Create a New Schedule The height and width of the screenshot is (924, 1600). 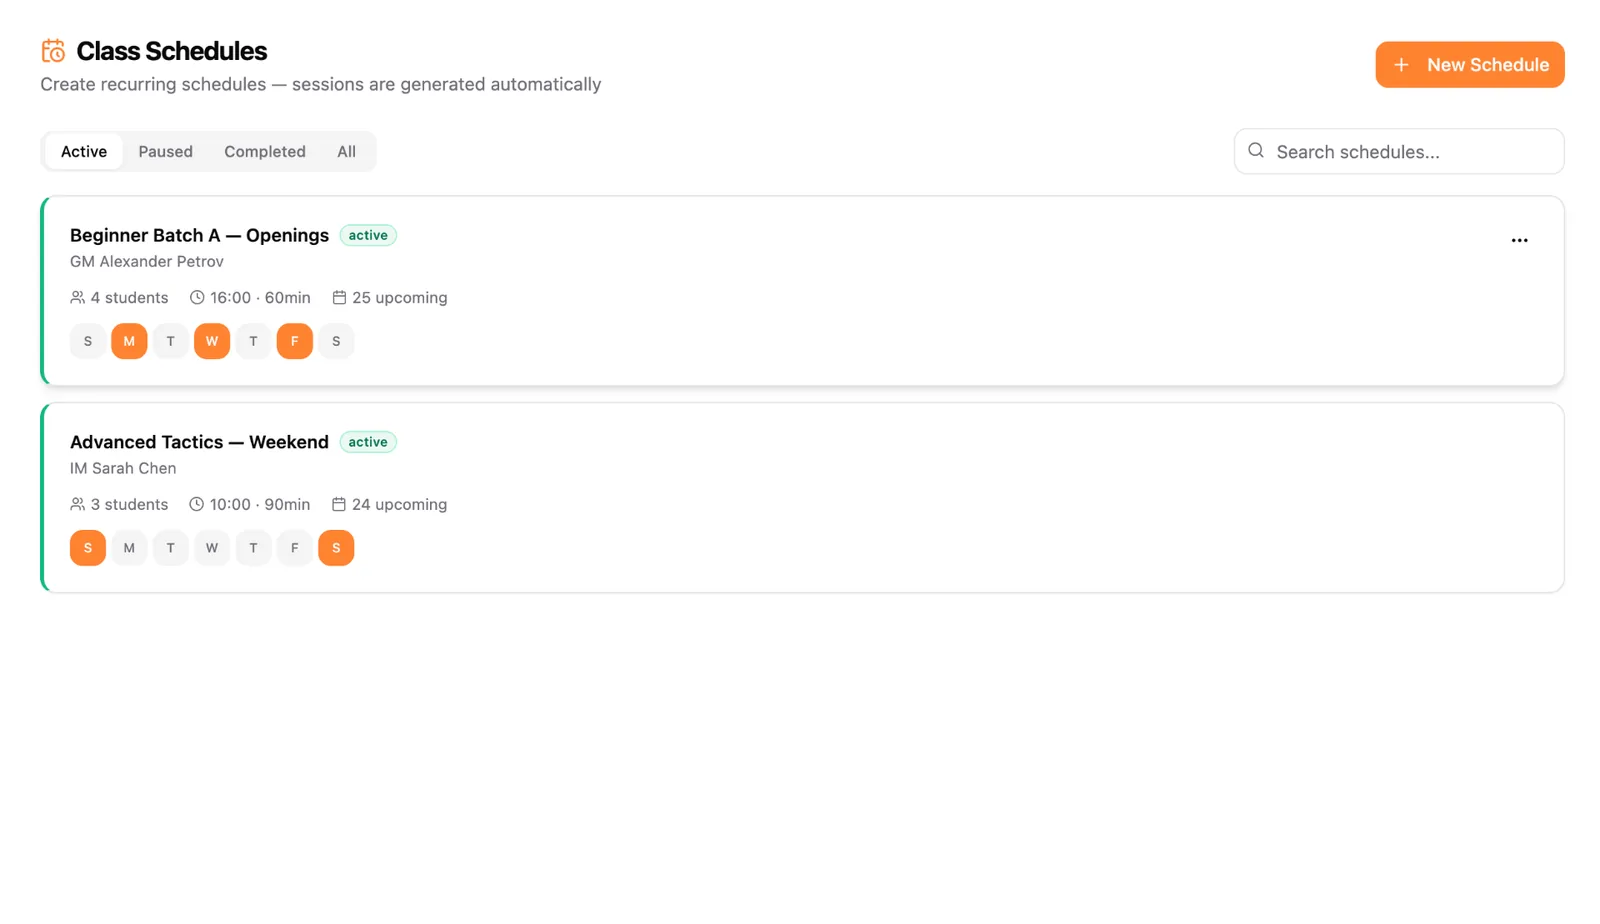(1469, 65)
